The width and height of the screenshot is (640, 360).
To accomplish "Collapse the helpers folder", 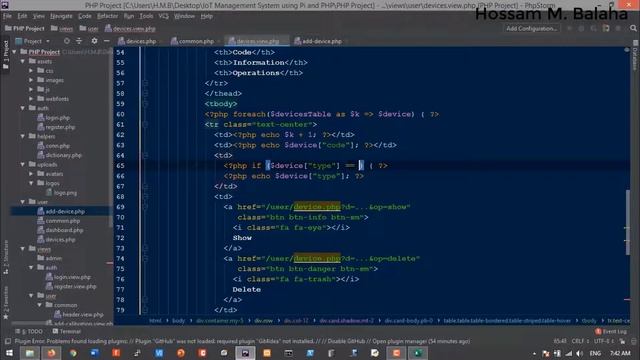I will click(23, 136).
